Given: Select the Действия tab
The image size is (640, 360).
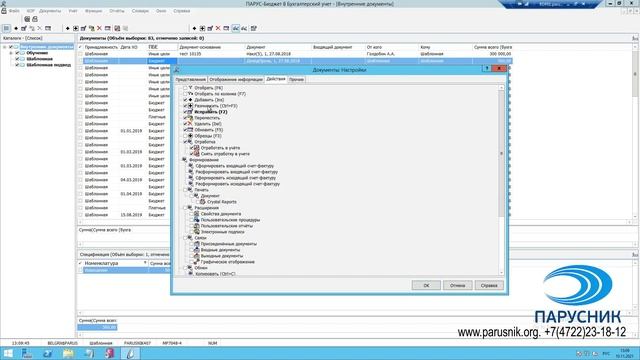Looking at the screenshot, I should [276, 79].
